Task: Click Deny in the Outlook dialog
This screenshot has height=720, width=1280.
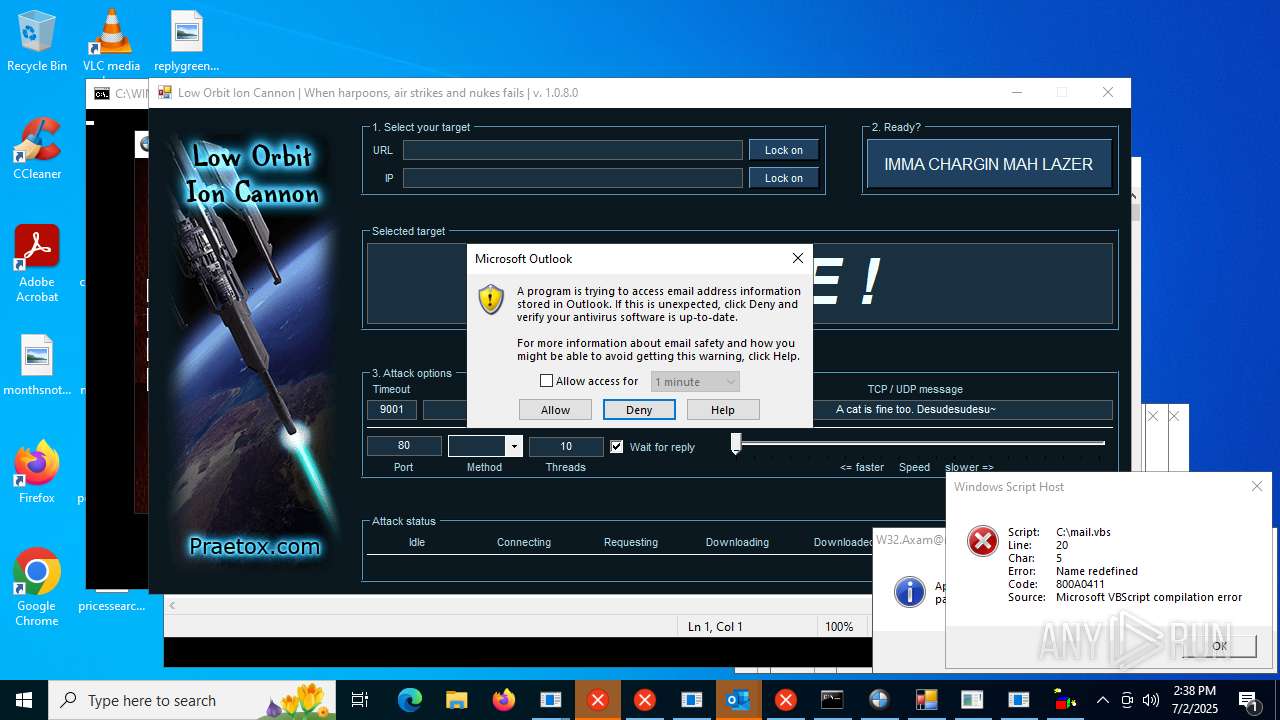Action: (x=639, y=410)
